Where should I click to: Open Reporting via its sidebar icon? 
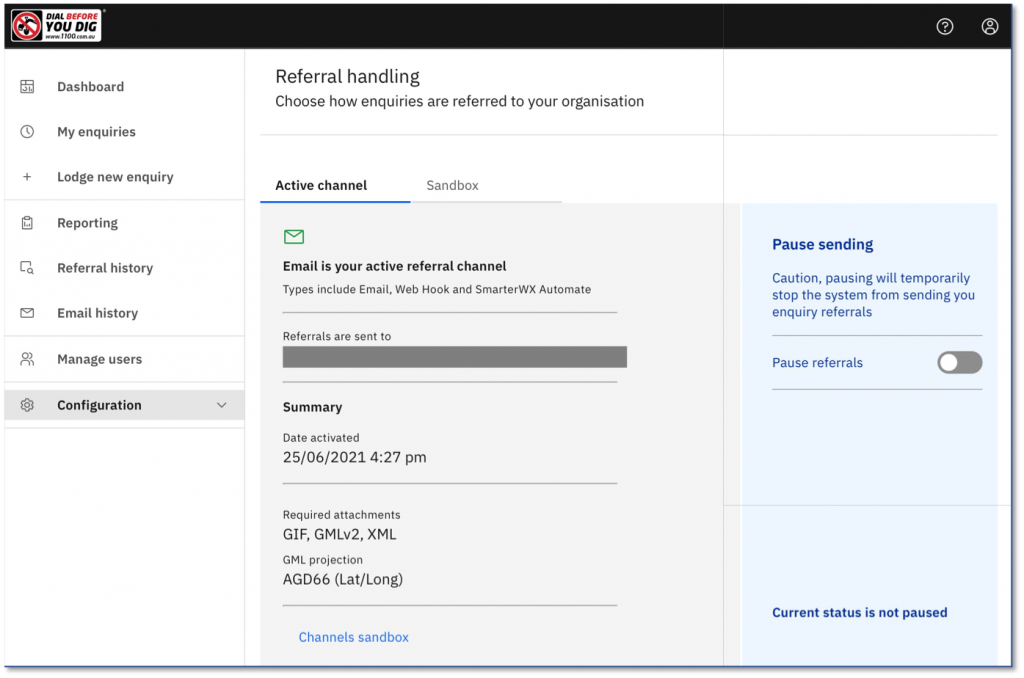28,222
